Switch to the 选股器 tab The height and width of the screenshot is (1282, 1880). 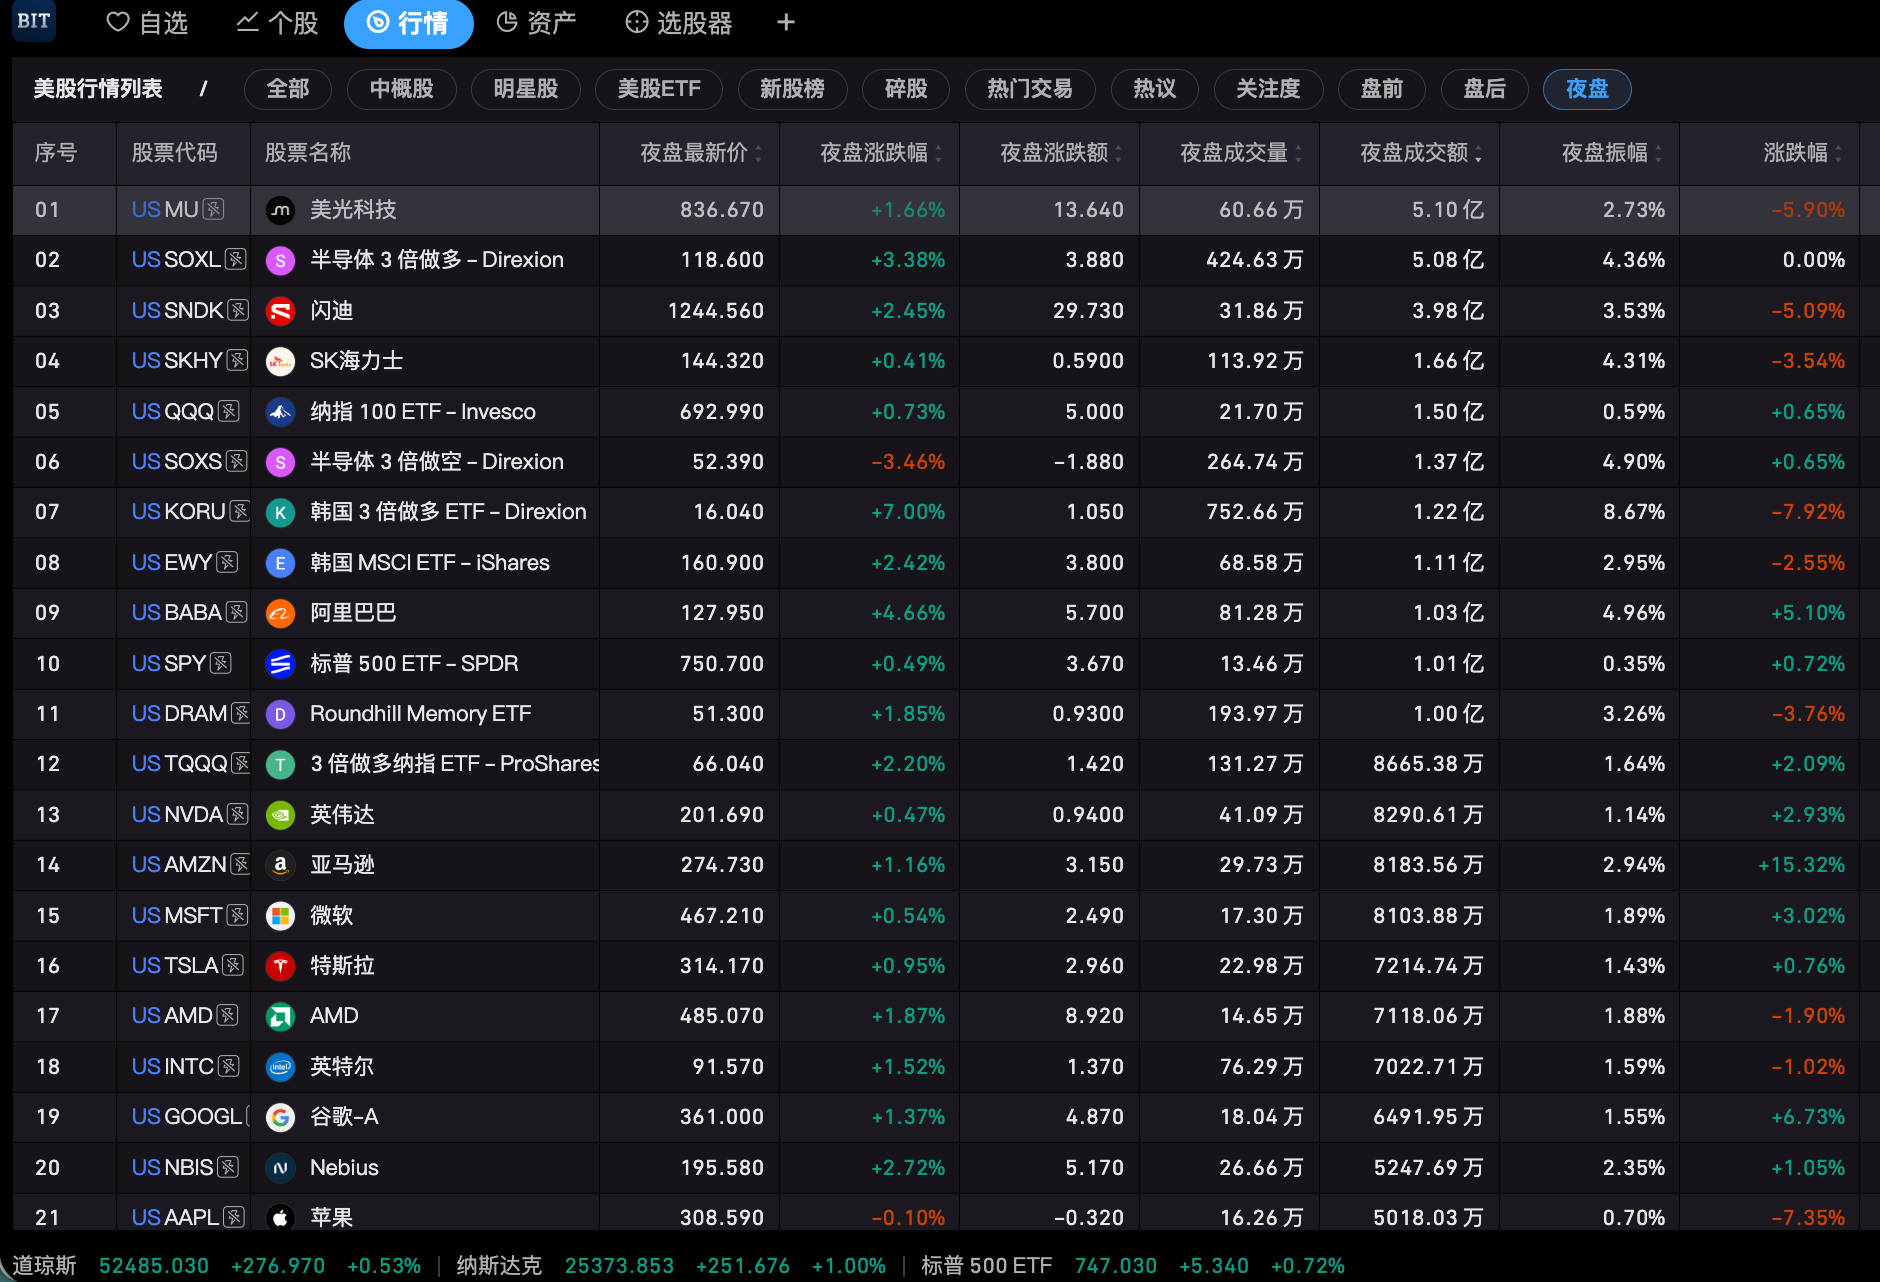[679, 23]
